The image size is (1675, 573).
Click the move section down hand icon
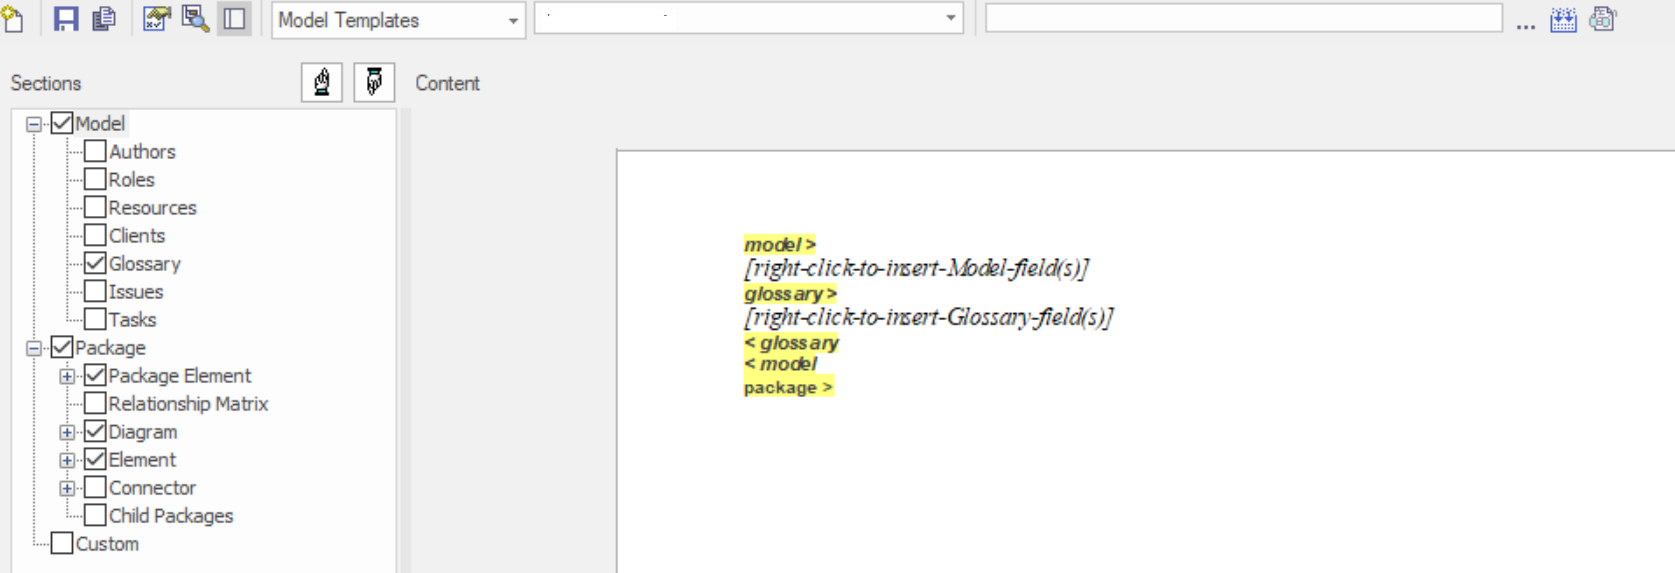374,82
